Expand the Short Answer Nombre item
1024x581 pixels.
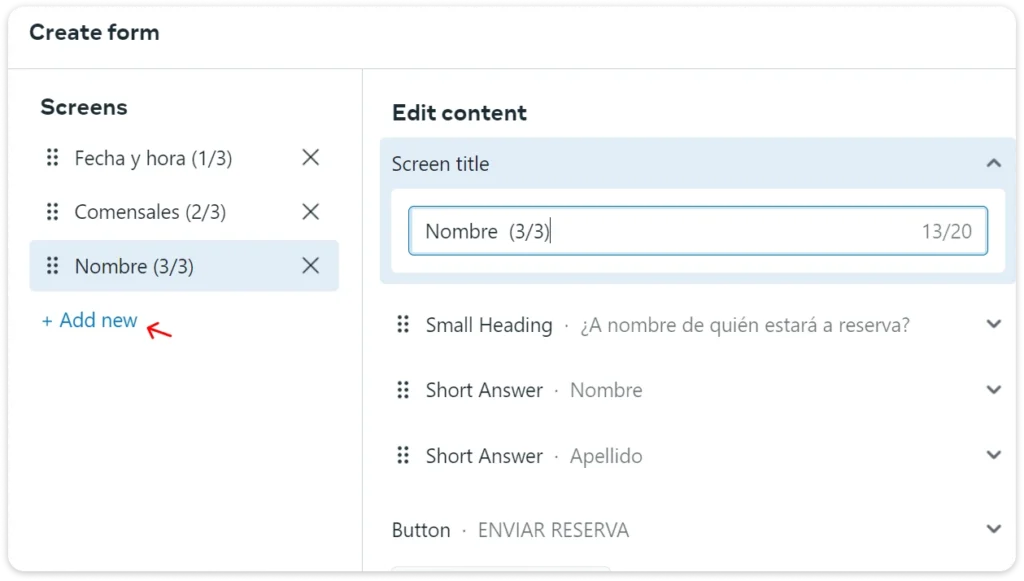pyautogui.click(x=993, y=390)
